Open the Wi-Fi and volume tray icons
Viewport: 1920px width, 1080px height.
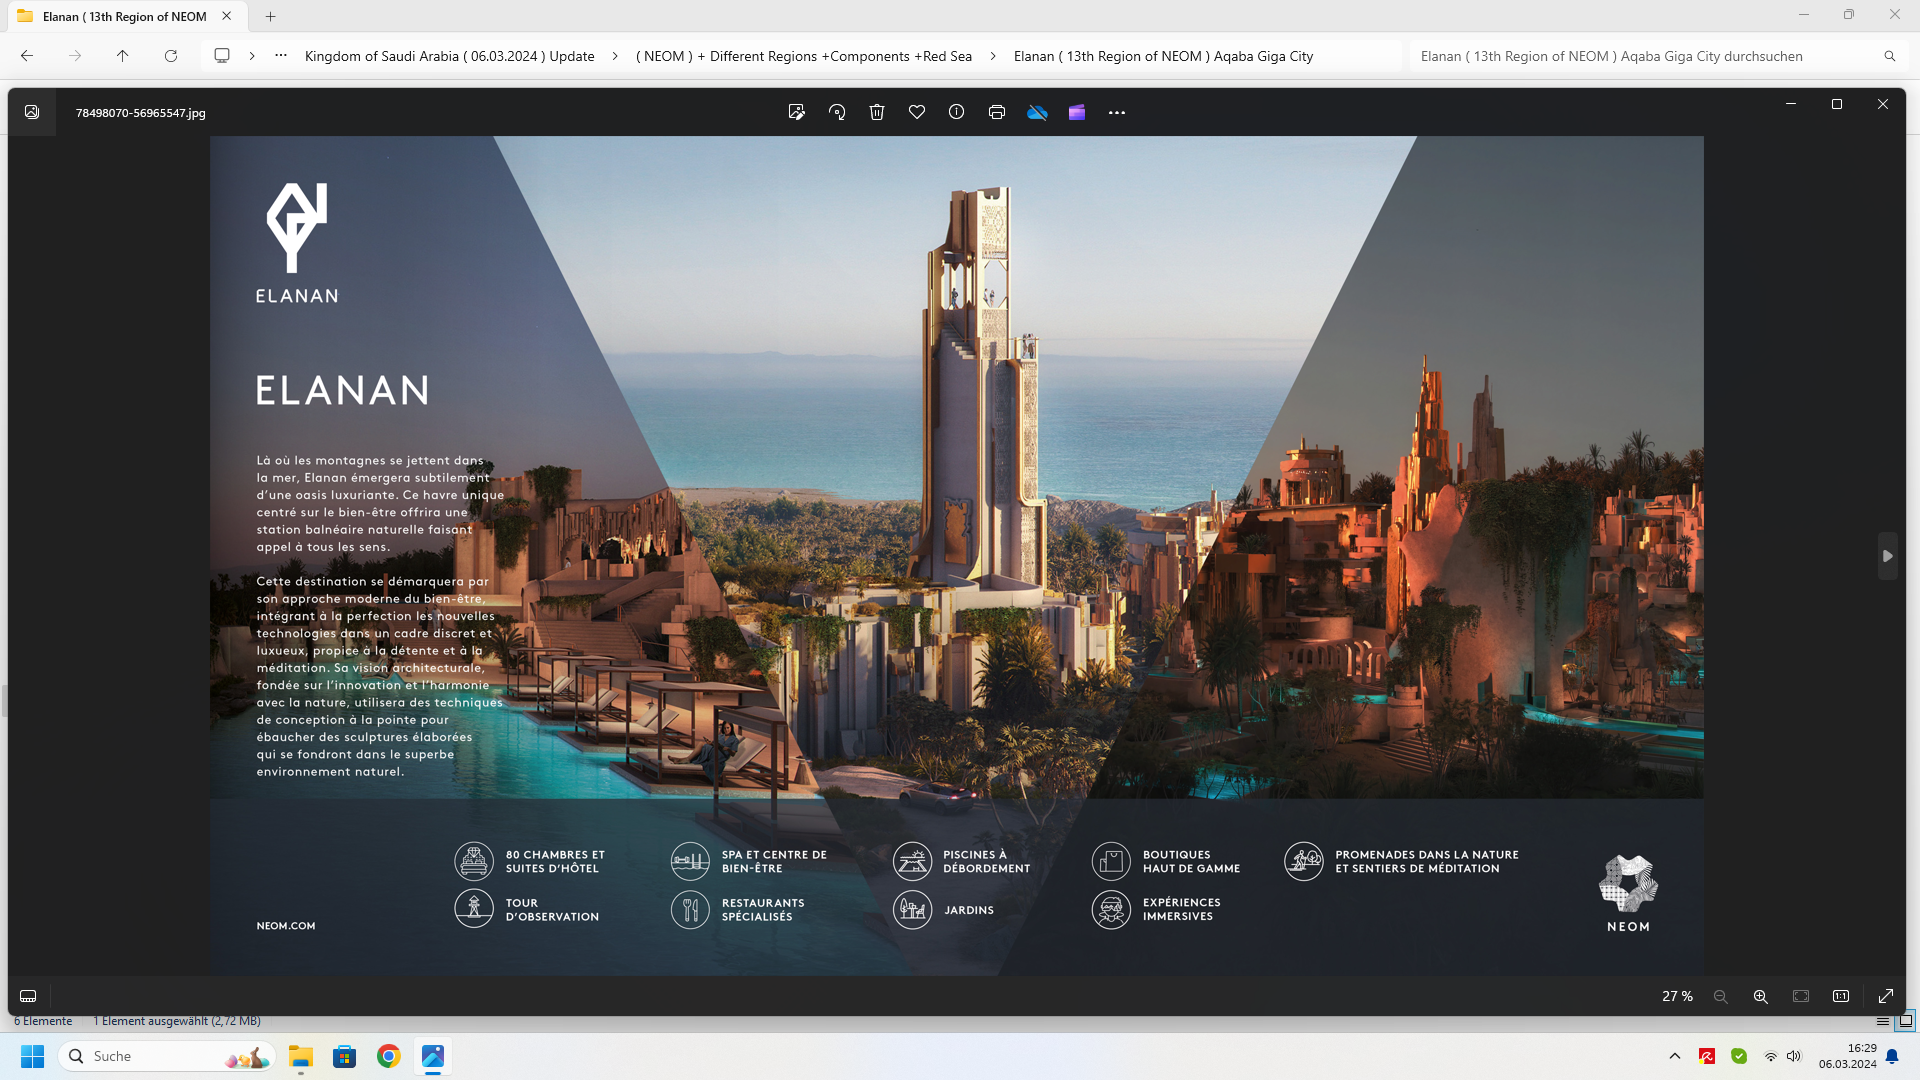click(1782, 1056)
